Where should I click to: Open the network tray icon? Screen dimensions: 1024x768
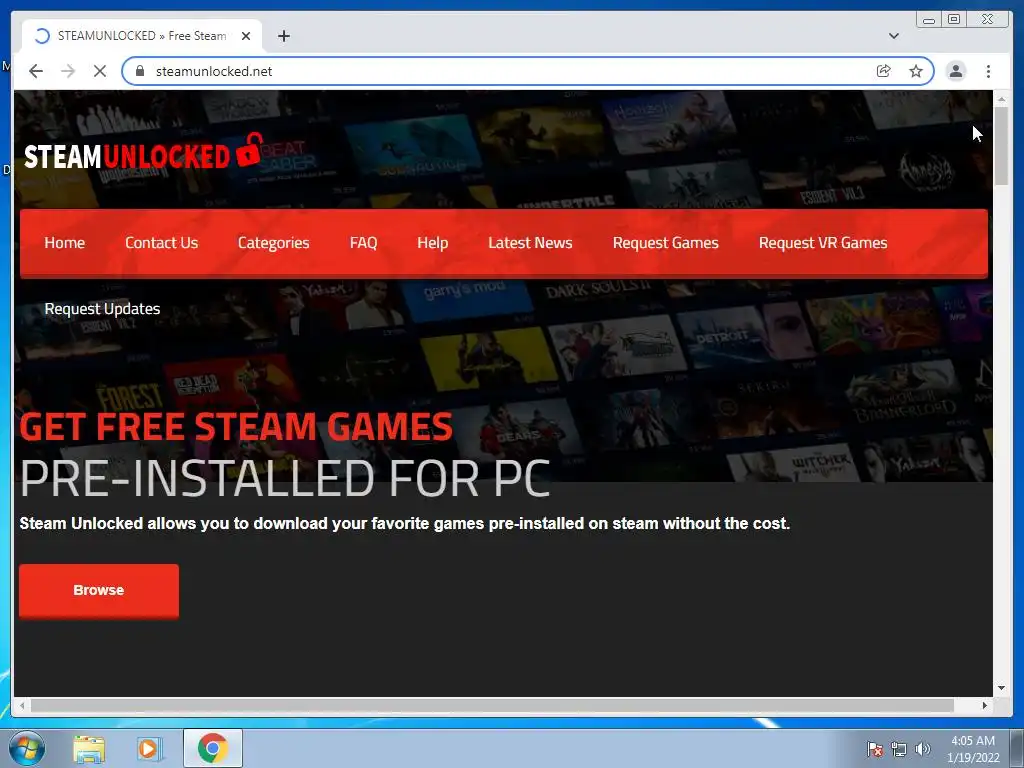pos(899,749)
